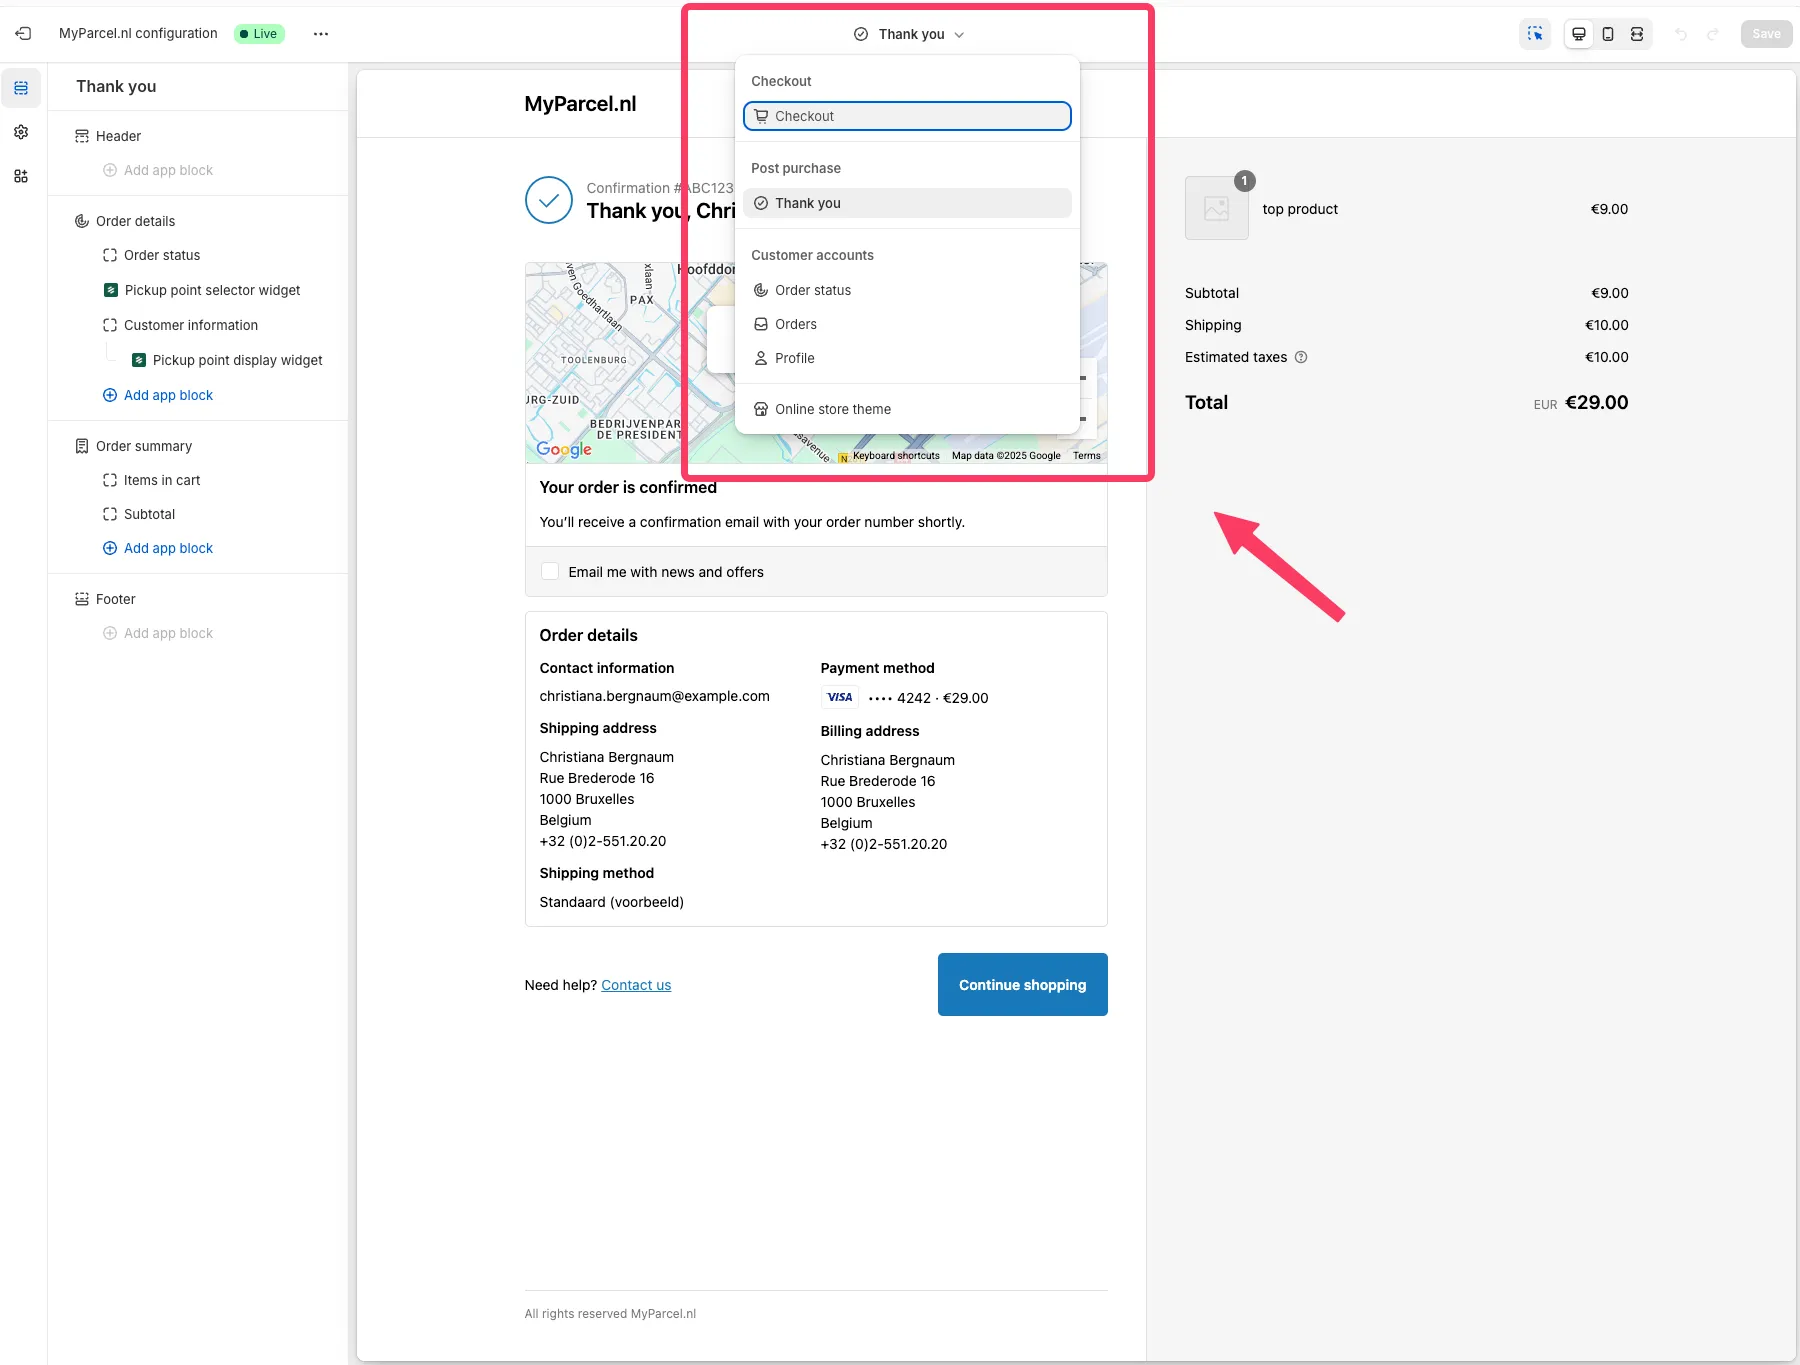Check the Email me with news and offers box
The width and height of the screenshot is (1800, 1365).
click(x=550, y=571)
